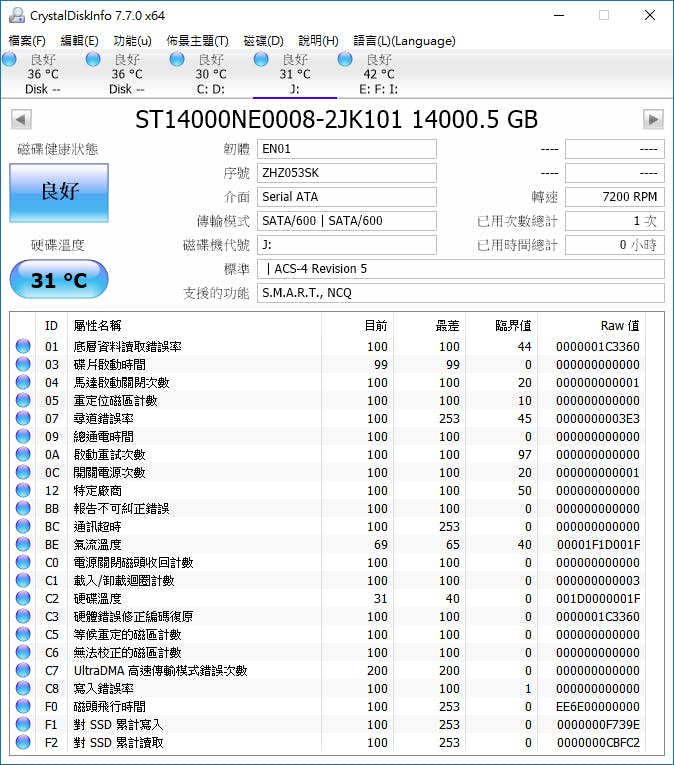
Task: Select the C: D: 30 °C drive tab
Action: [210, 74]
